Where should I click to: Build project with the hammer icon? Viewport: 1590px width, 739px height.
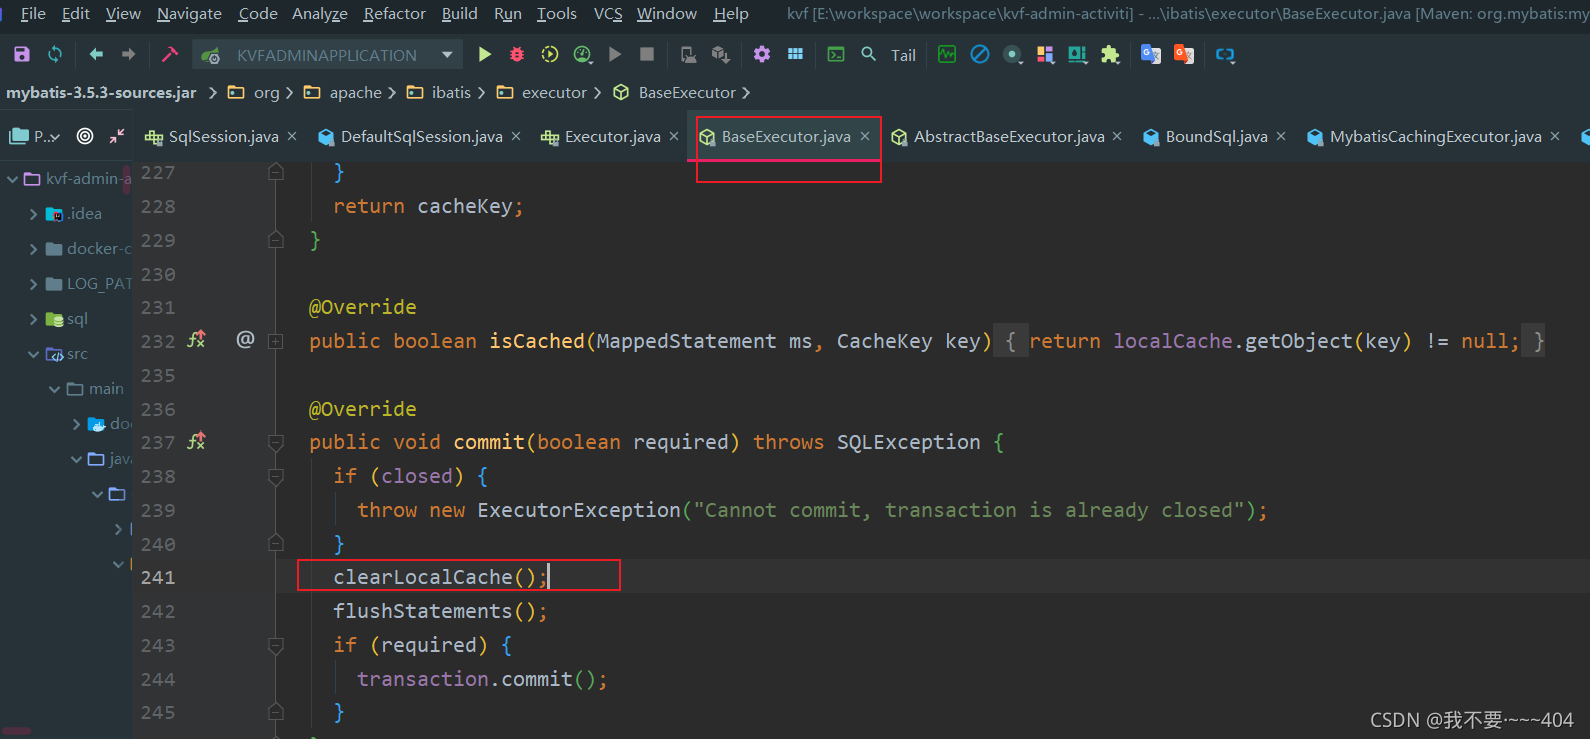coord(170,54)
